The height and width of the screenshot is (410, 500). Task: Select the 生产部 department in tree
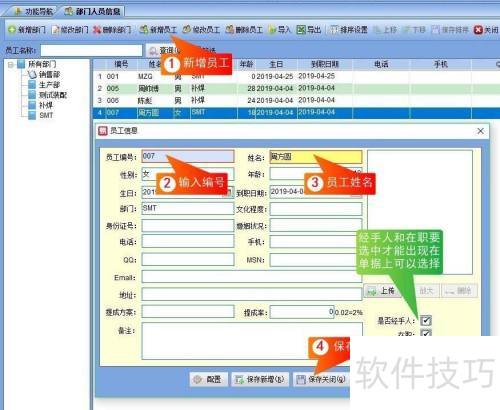[x=49, y=85]
